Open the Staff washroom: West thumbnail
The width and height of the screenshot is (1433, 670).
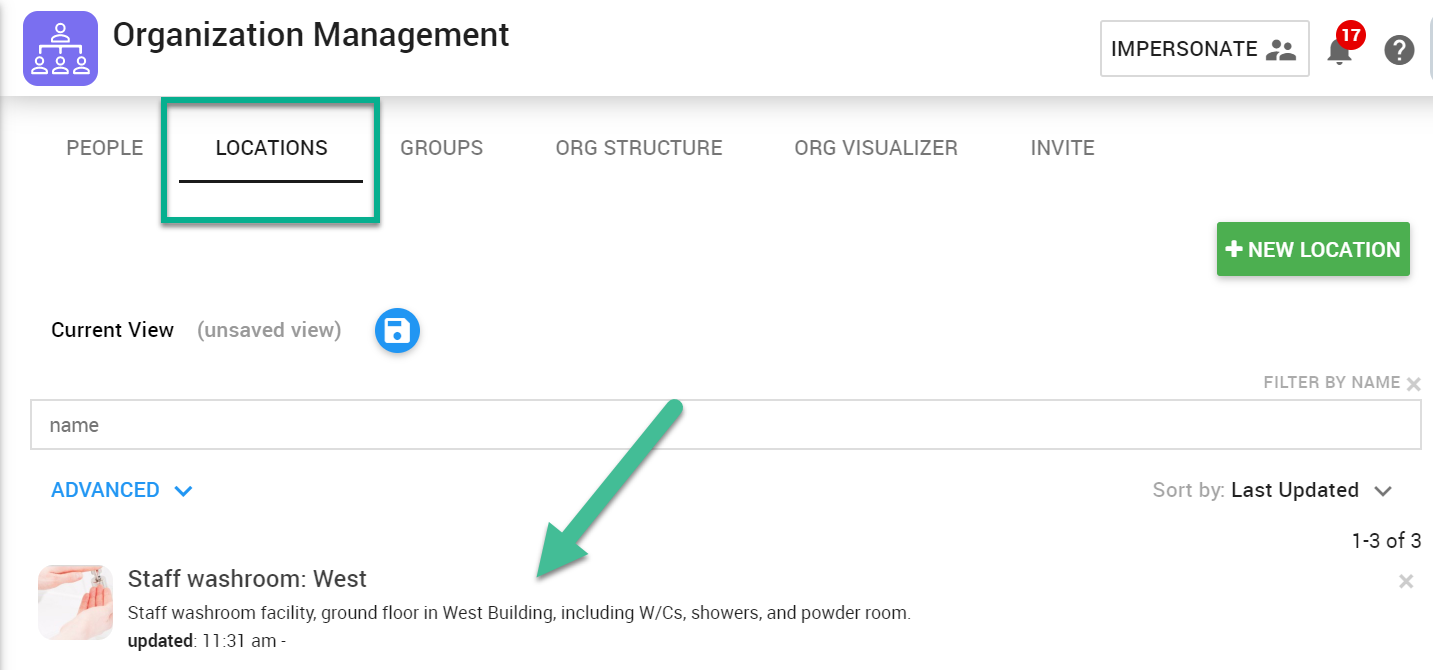pyautogui.click(x=75, y=602)
